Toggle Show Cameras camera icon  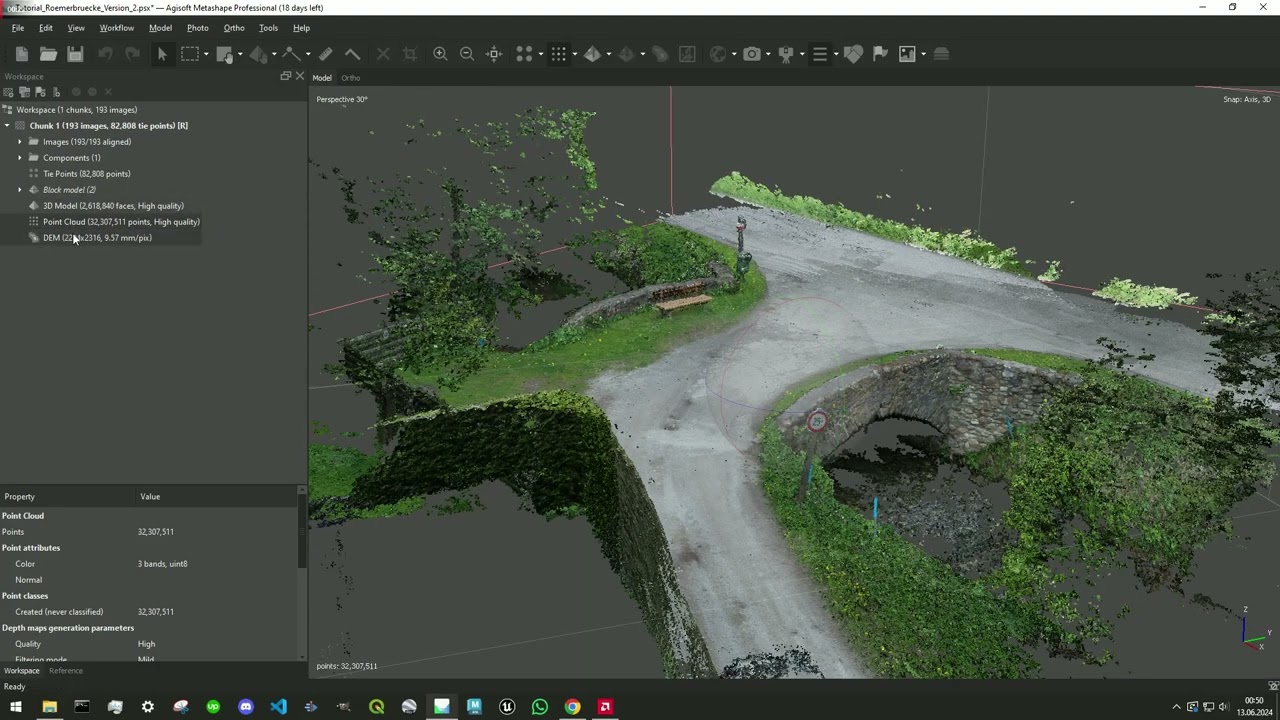click(x=752, y=54)
